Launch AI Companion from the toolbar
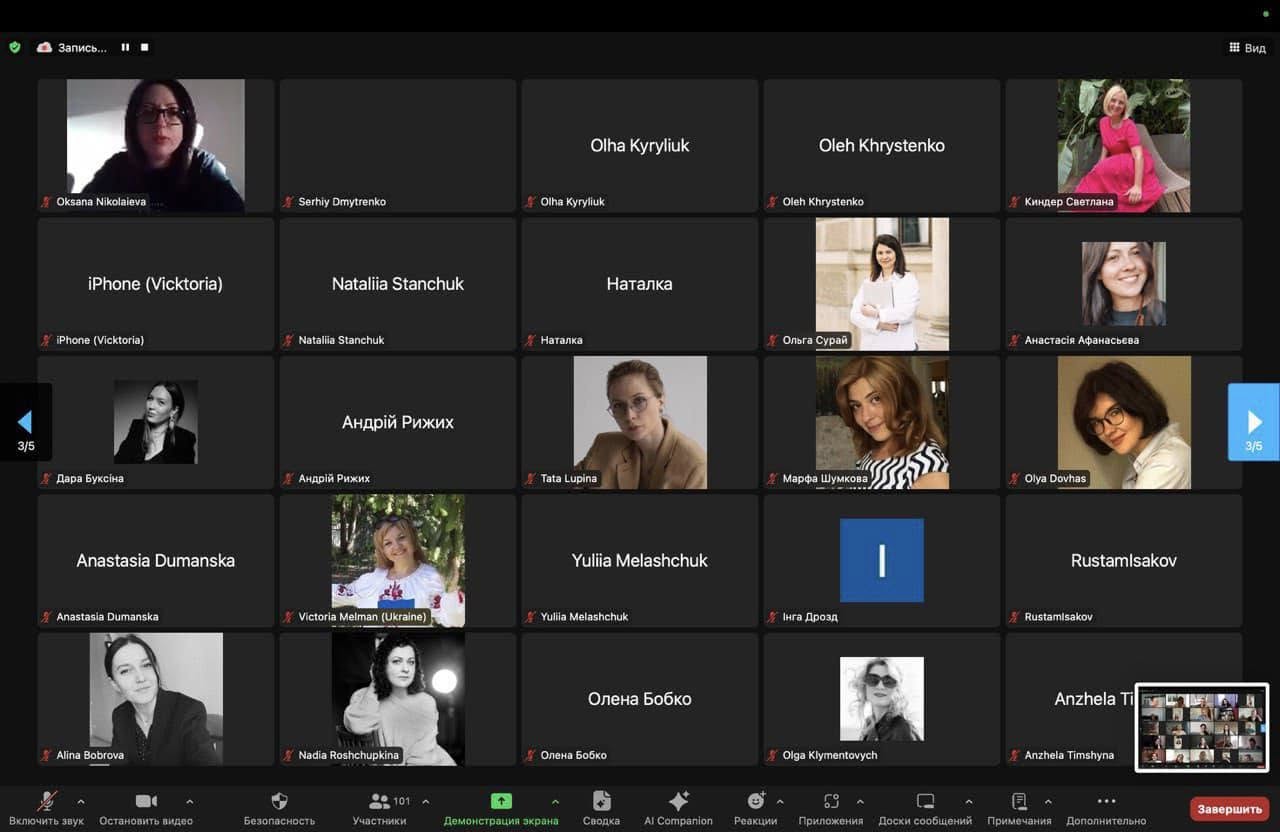 [x=678, y=802]
